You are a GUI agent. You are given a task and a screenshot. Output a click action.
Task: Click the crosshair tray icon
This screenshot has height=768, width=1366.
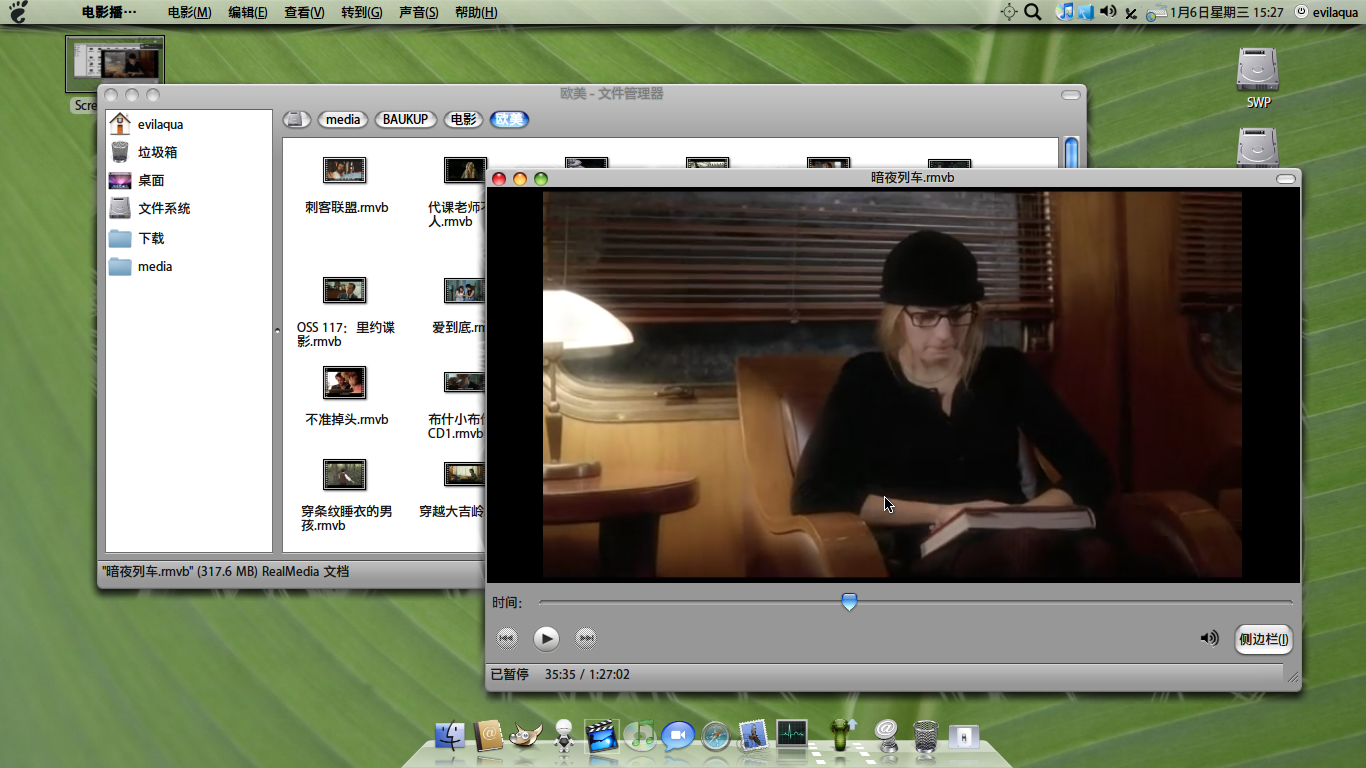pyautogui.click(x=1008, y=12)
